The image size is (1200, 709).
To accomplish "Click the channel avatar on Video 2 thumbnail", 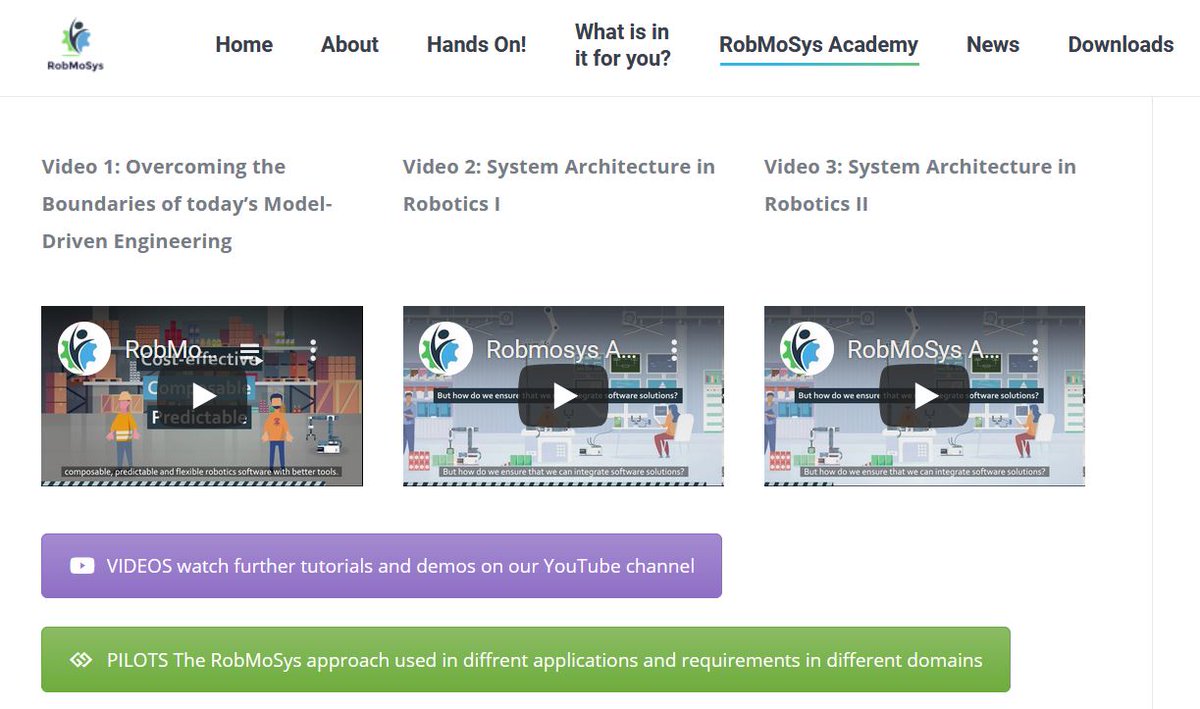I will click(x=445, y=349).
